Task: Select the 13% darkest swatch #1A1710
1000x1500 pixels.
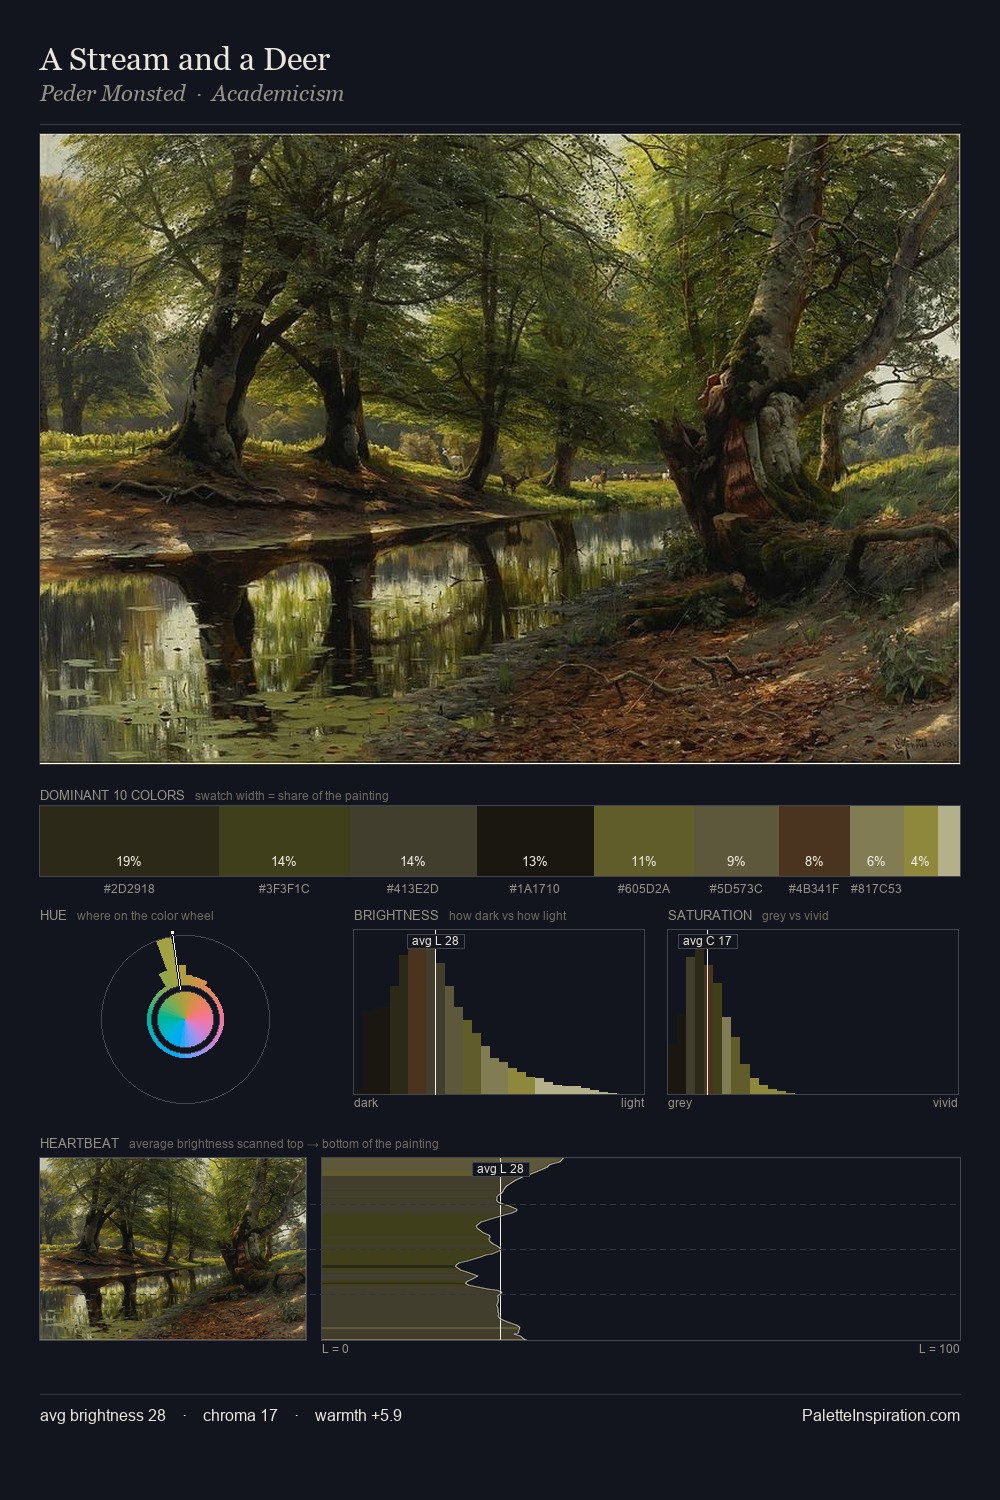Action: point(535,841)
